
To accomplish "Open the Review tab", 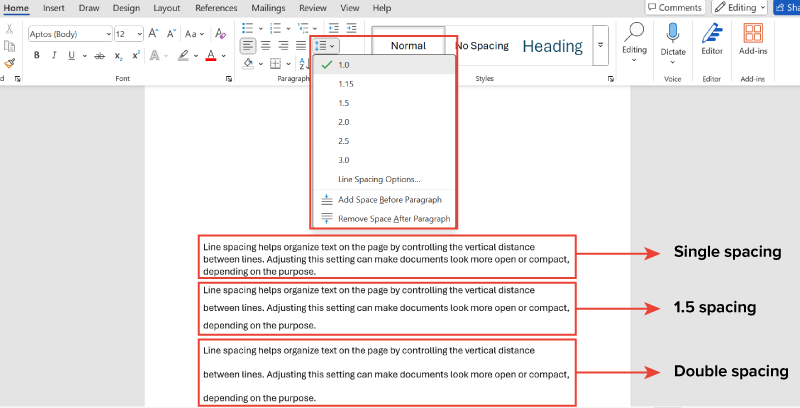I will (x=313, y=8).
